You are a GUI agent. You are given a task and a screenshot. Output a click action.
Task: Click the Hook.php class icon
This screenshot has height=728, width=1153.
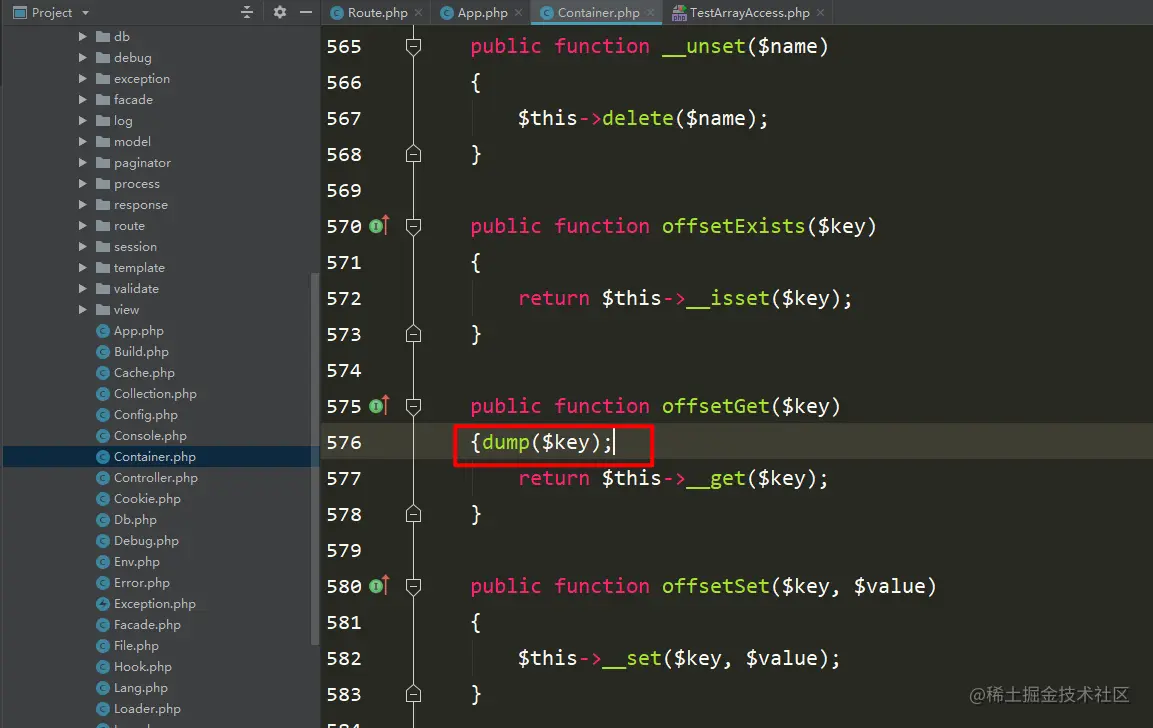pyautogui.click(x=103, y=666)
